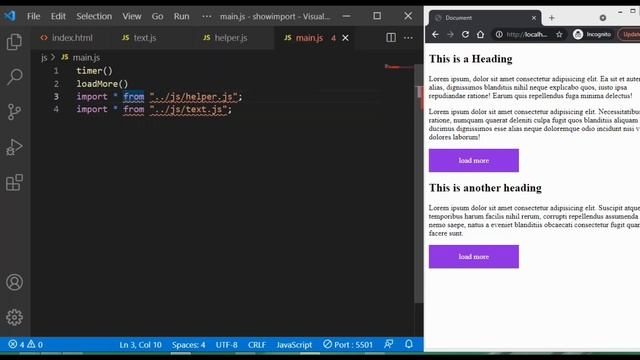The image size is (640, 360).
Task: Click the first load more button
Action: (x=473, y=160)
